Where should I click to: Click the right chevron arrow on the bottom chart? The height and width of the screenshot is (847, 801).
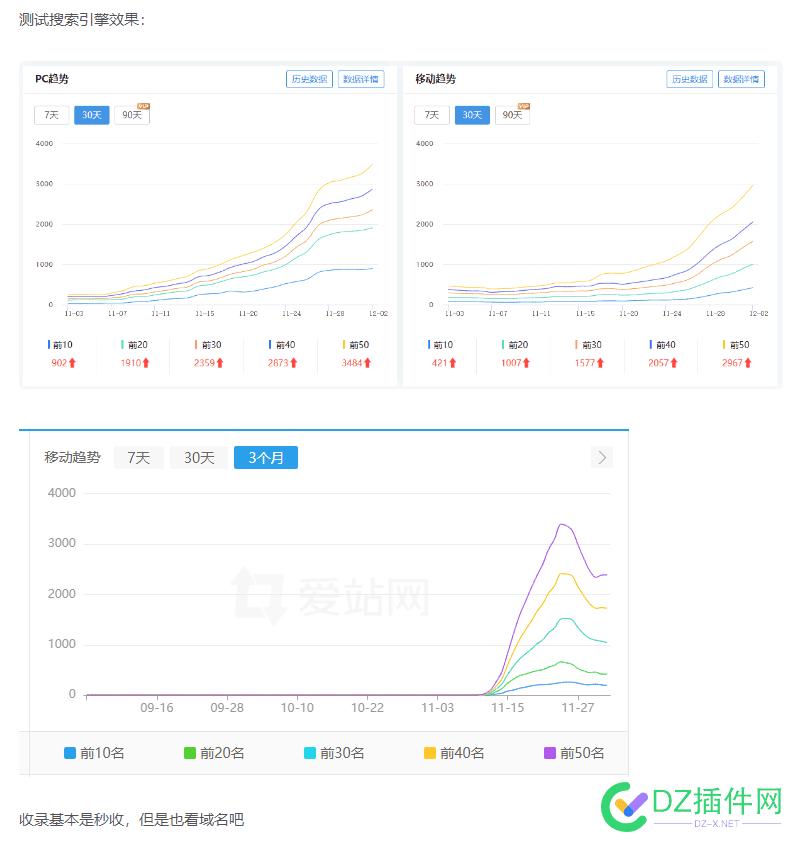(x=602, y=458)
